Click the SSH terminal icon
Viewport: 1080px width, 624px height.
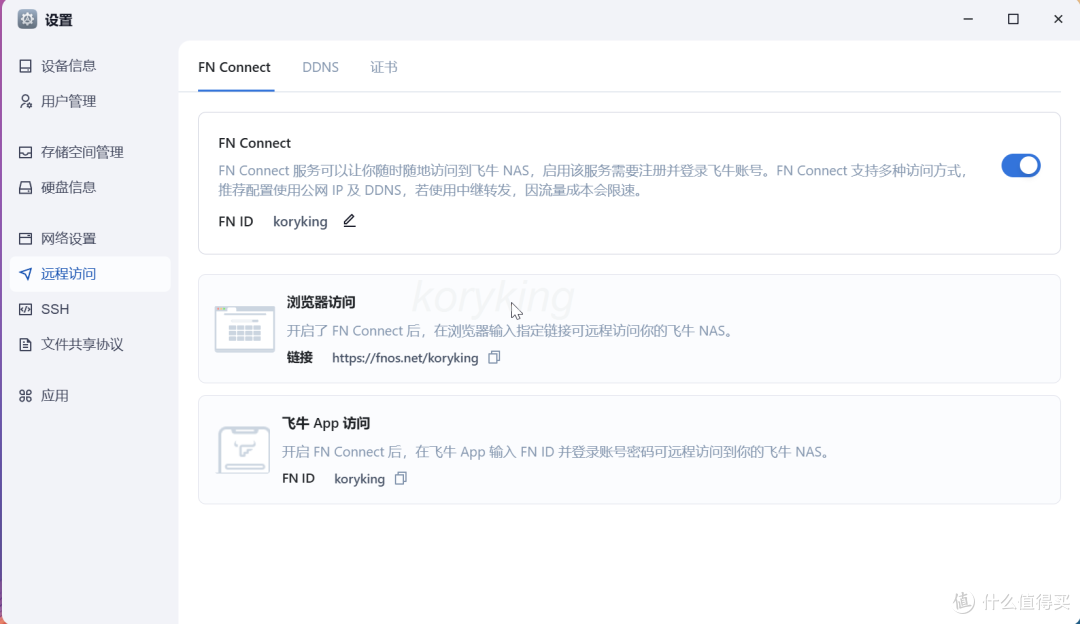(x=25, y=309)
